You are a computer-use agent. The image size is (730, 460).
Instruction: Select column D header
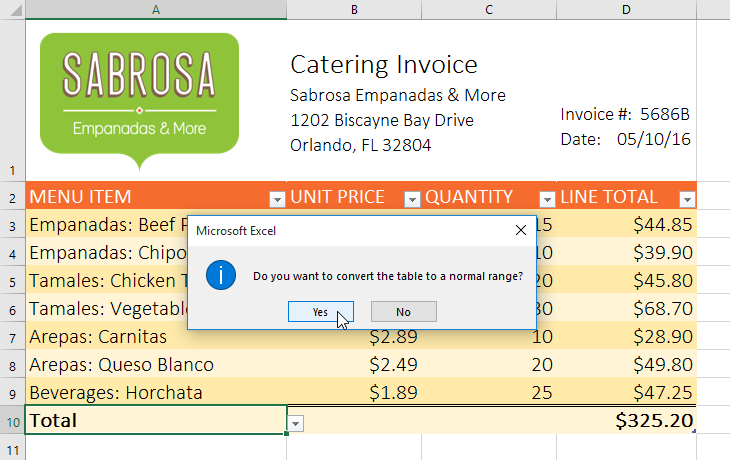tap(626, 9)
